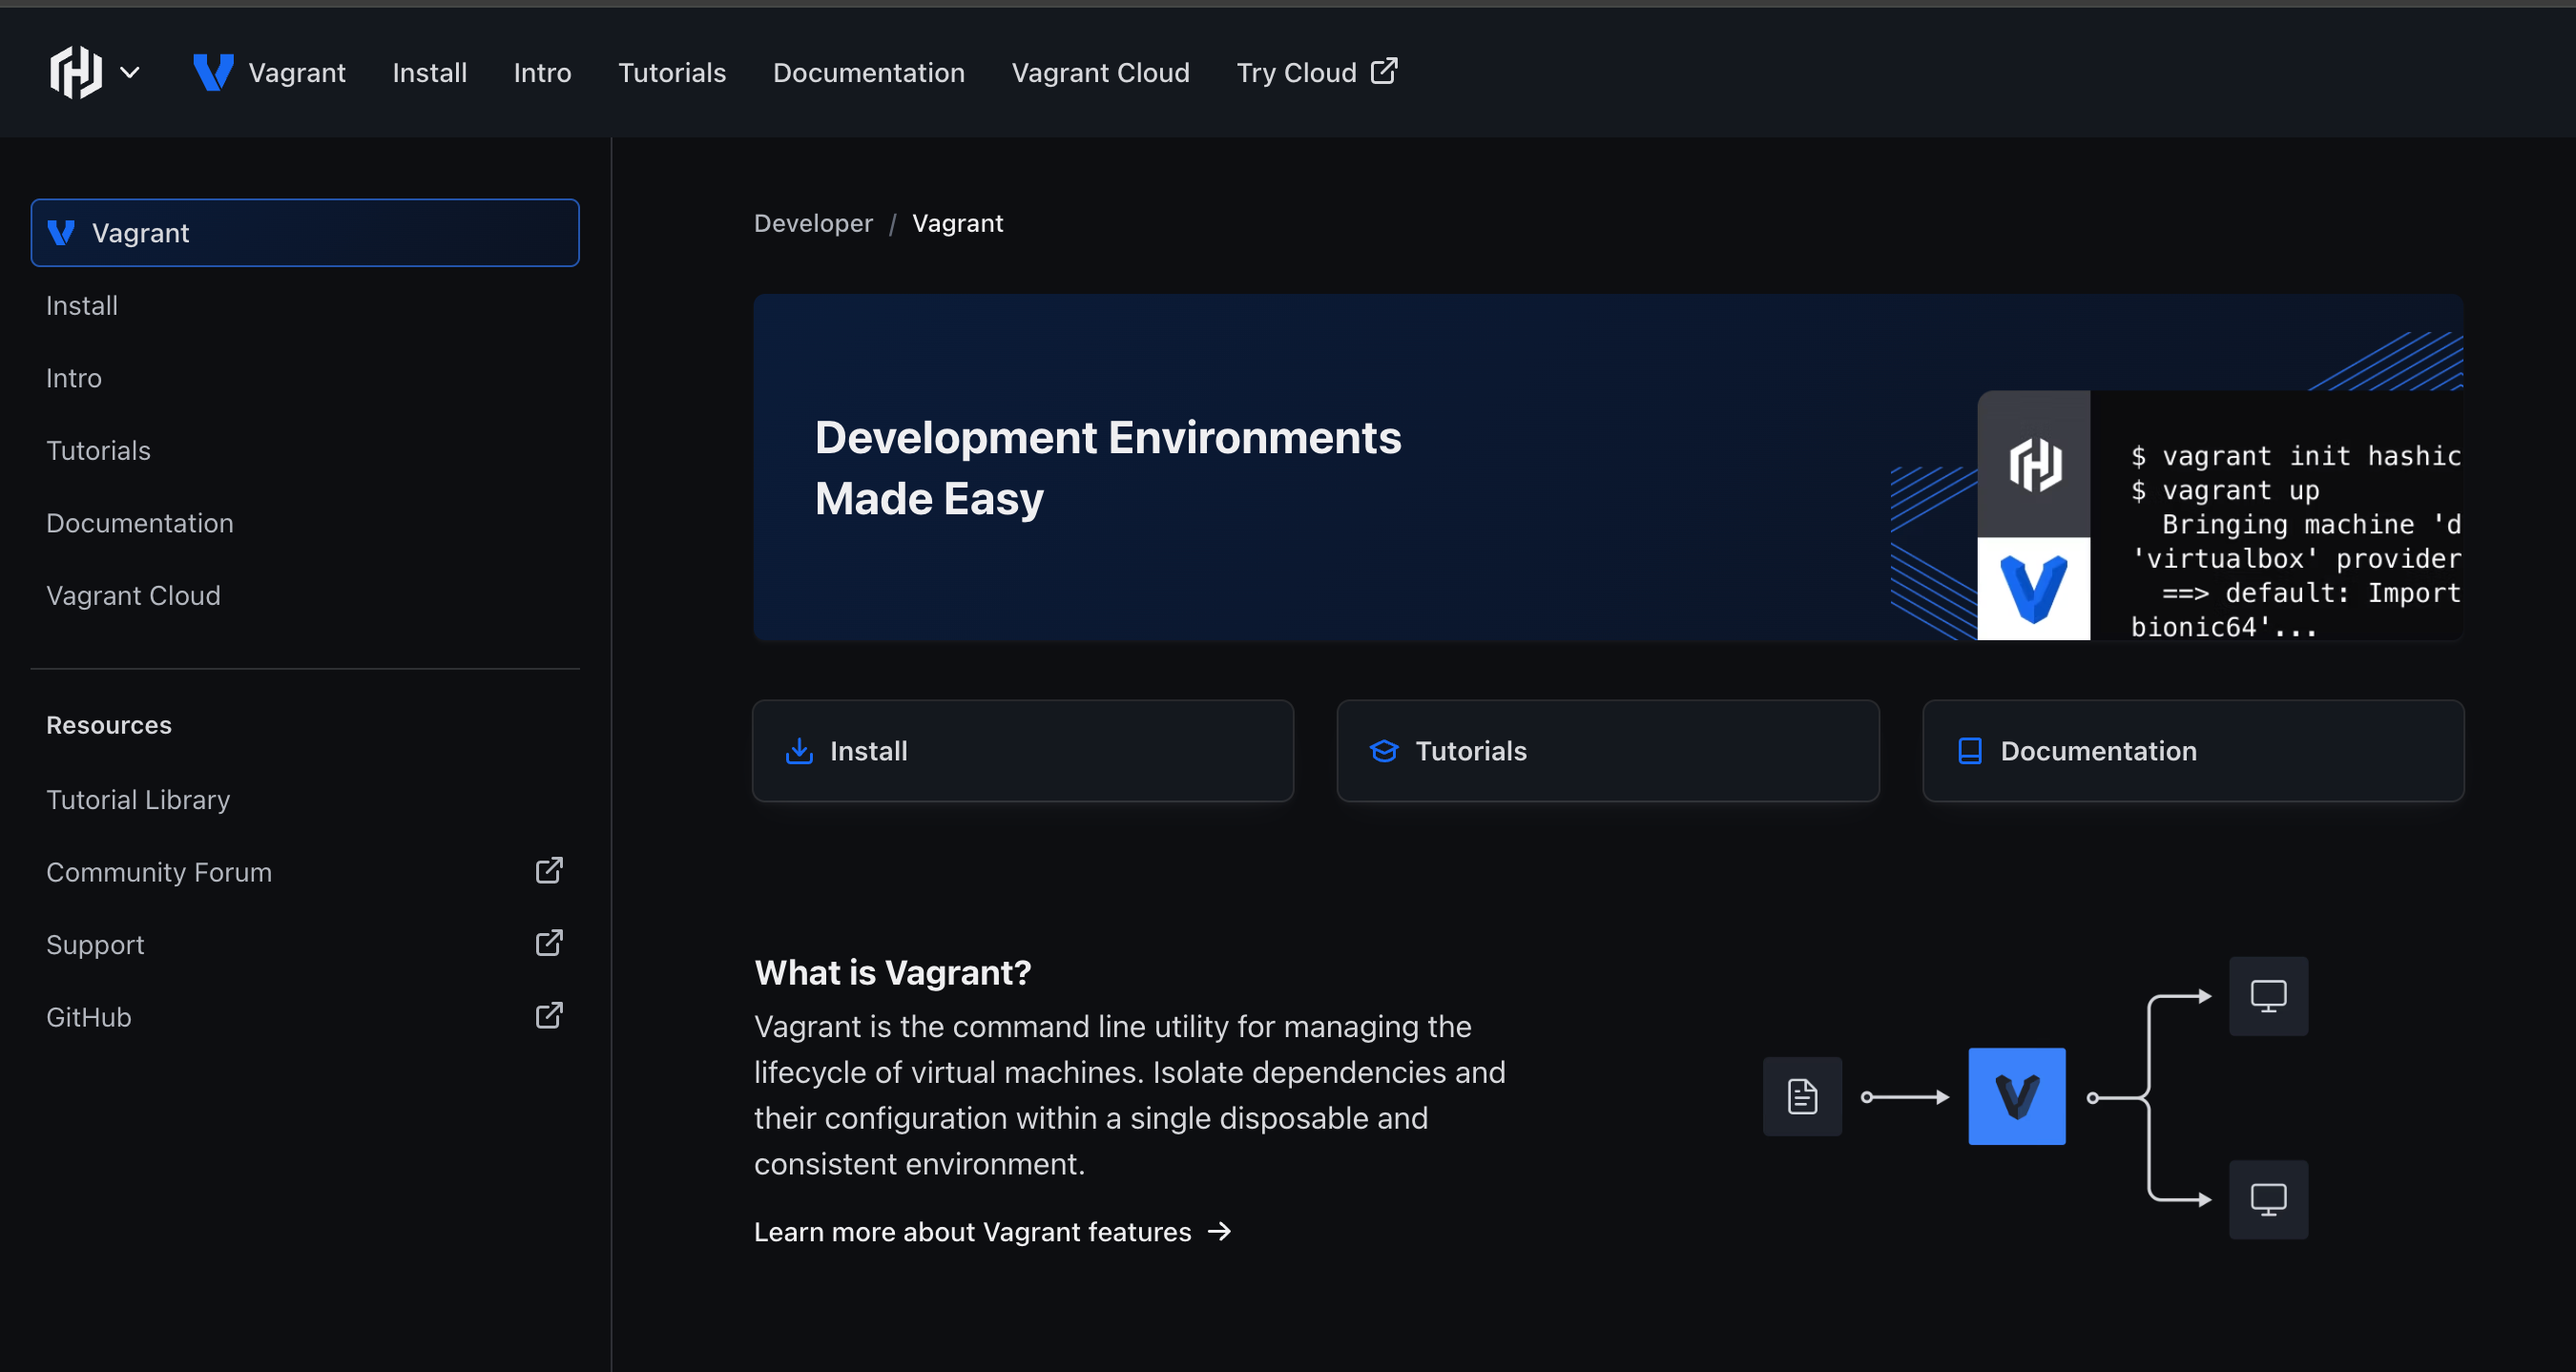Image resolution: width=2576 pixels, height=1372 pixels.
Task: Select Intro in the top navigation bar
Action: coord(542,72)
